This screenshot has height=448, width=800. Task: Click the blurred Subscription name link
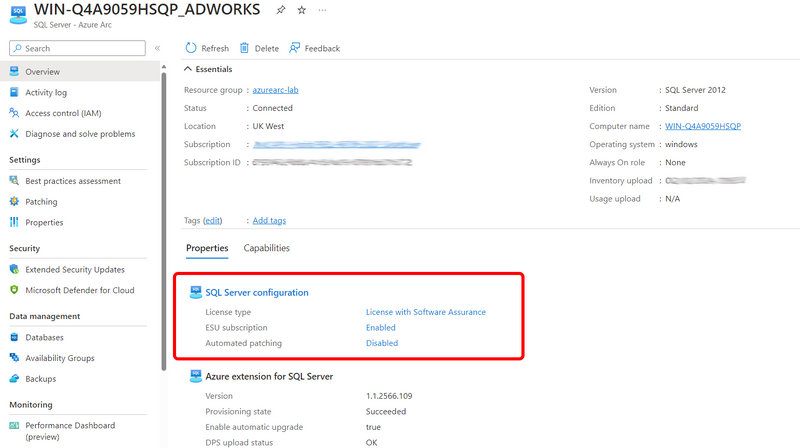pos(337,144)
